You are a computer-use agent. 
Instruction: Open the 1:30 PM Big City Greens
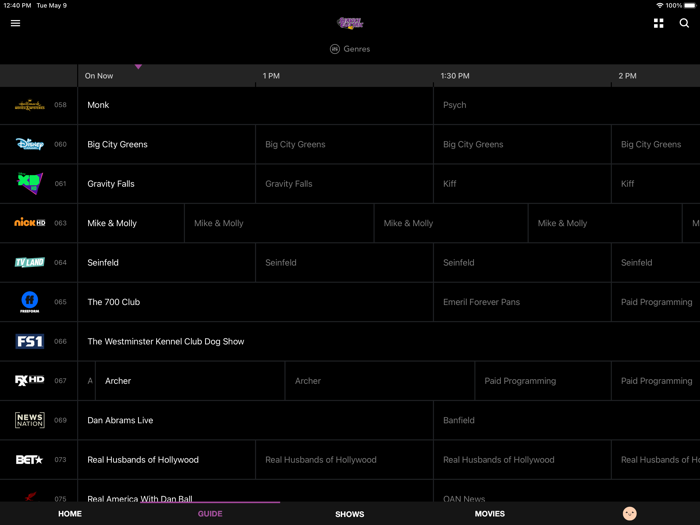click(522, 144)
